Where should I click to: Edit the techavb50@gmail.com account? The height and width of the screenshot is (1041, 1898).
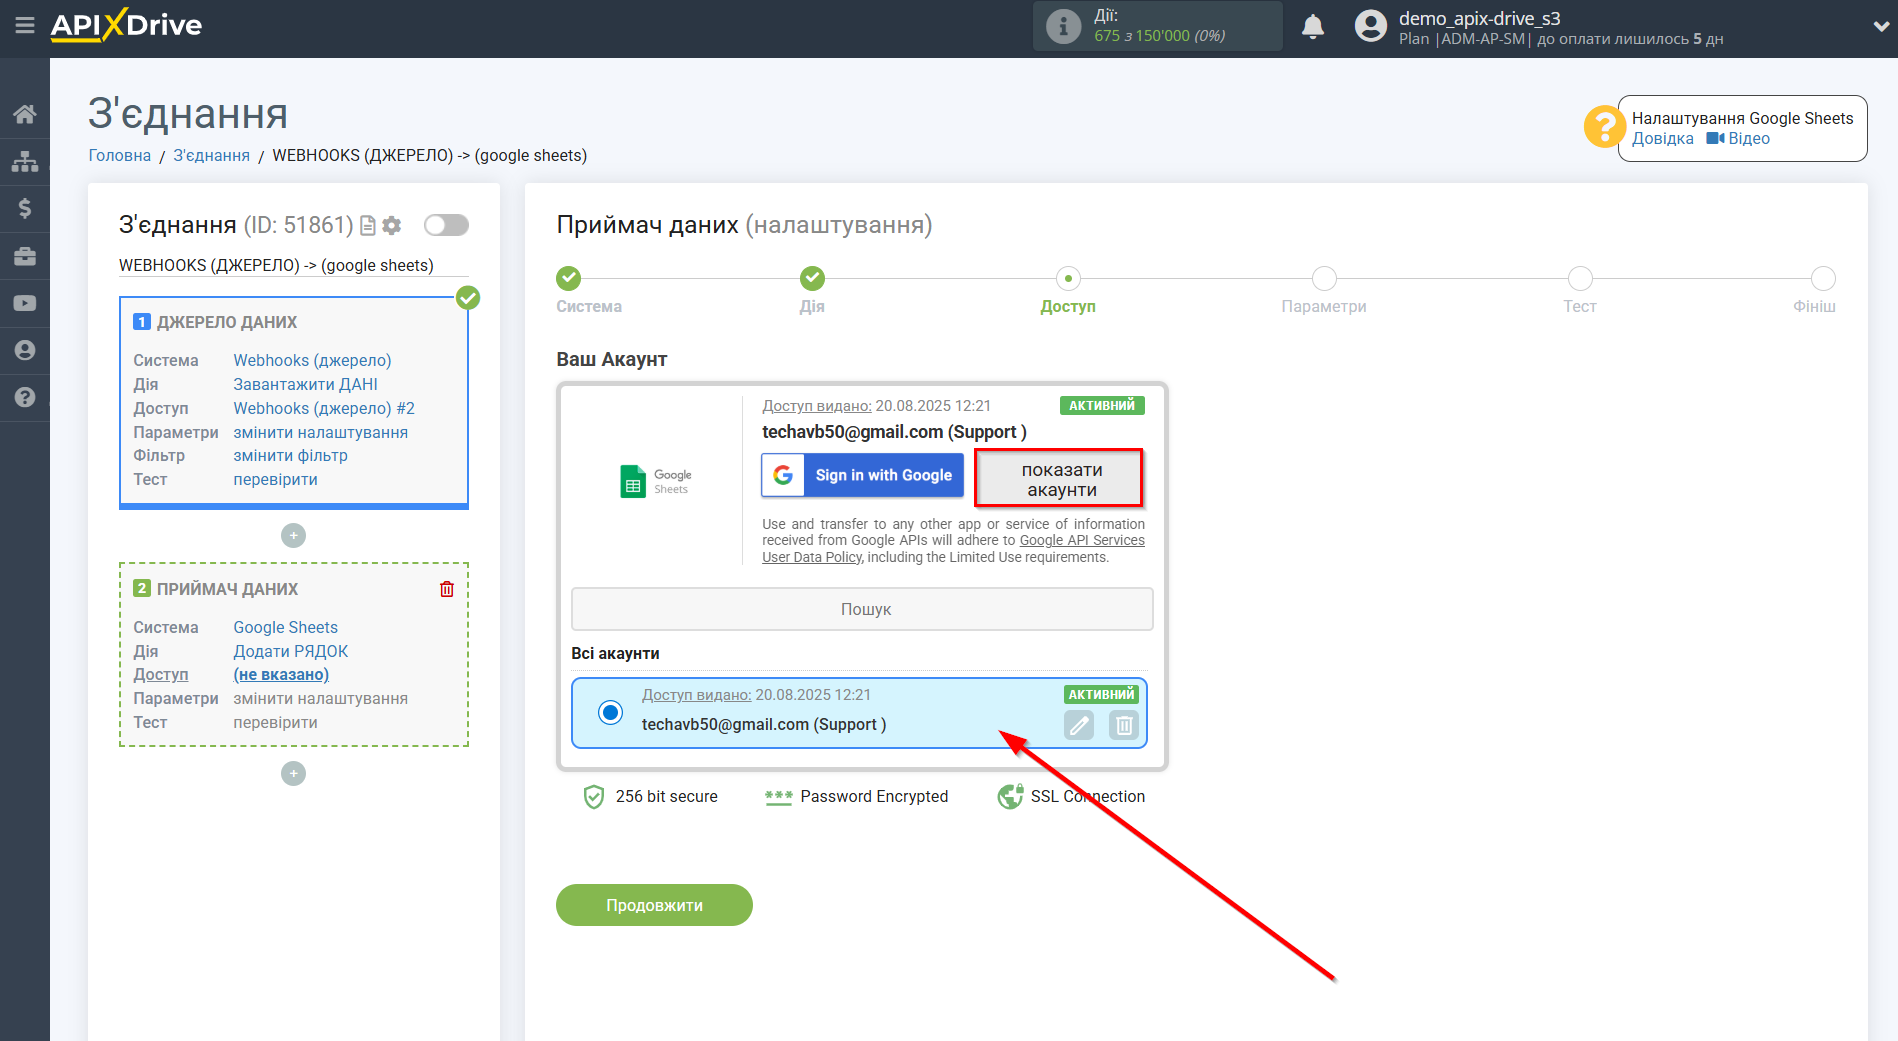(1079, 725)
